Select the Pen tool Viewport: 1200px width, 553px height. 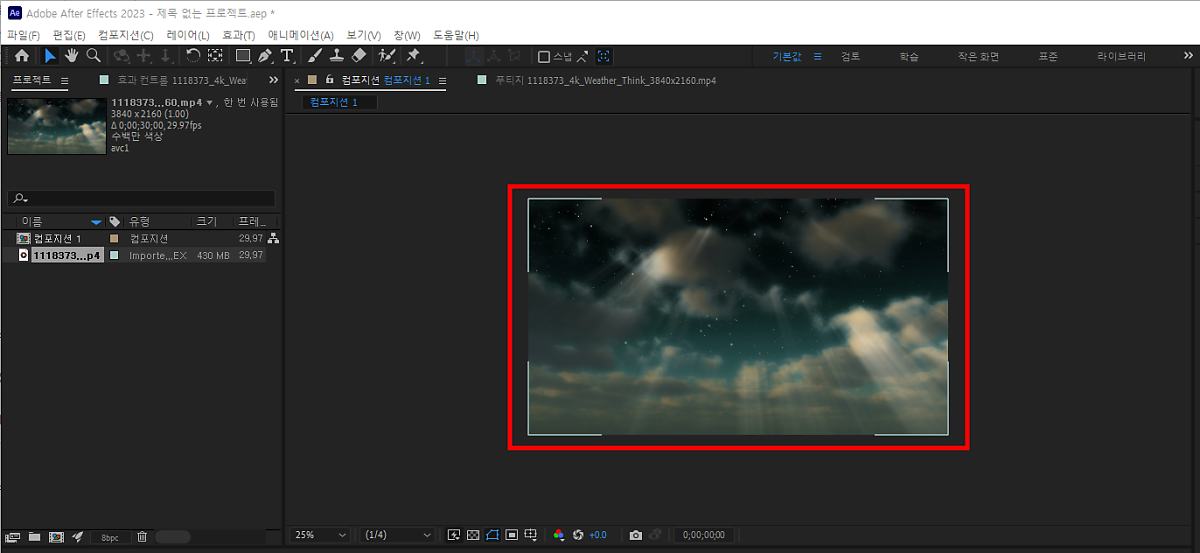tap(265, 56)
